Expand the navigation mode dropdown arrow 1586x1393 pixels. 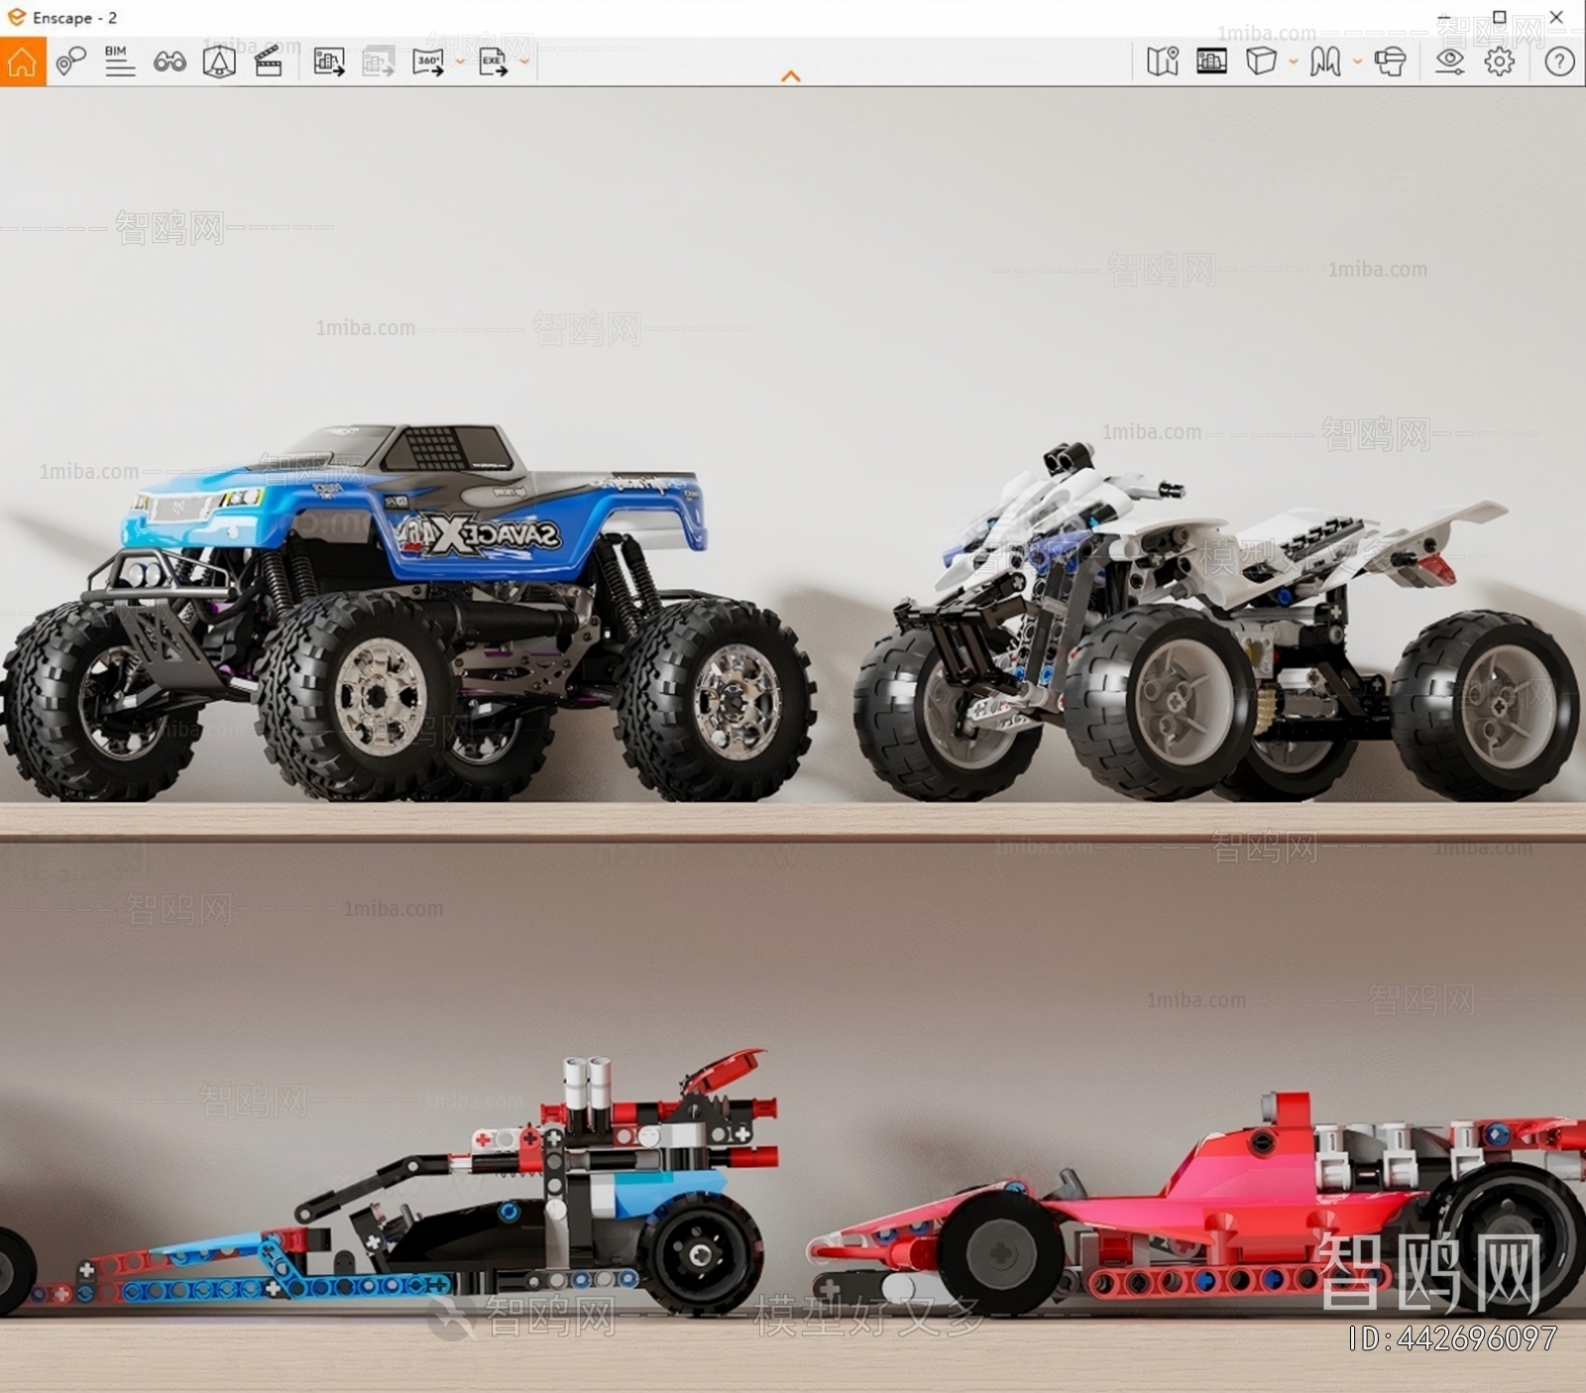1357,62
